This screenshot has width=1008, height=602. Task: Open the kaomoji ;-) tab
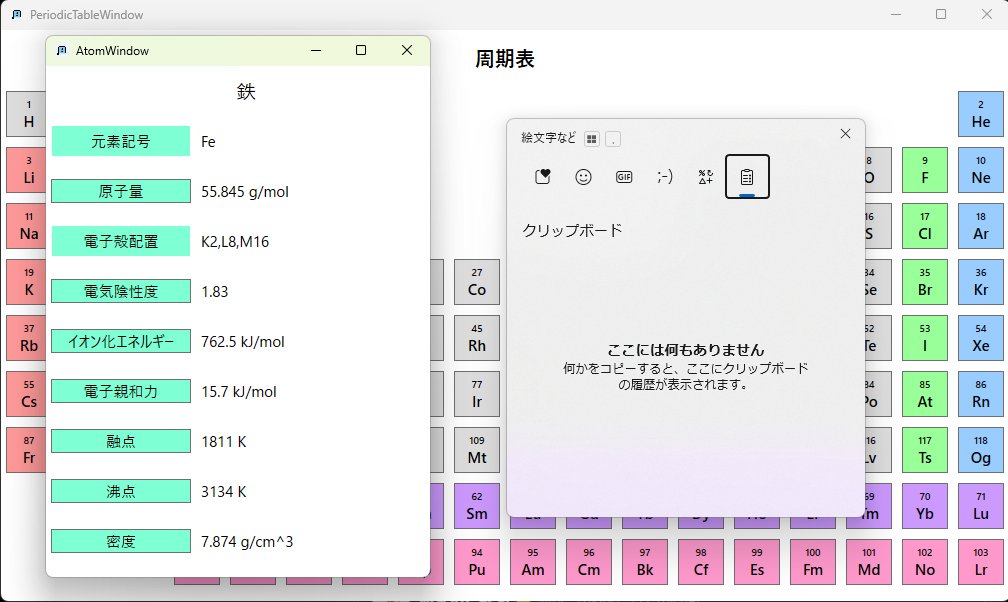[x=665, y=176]
